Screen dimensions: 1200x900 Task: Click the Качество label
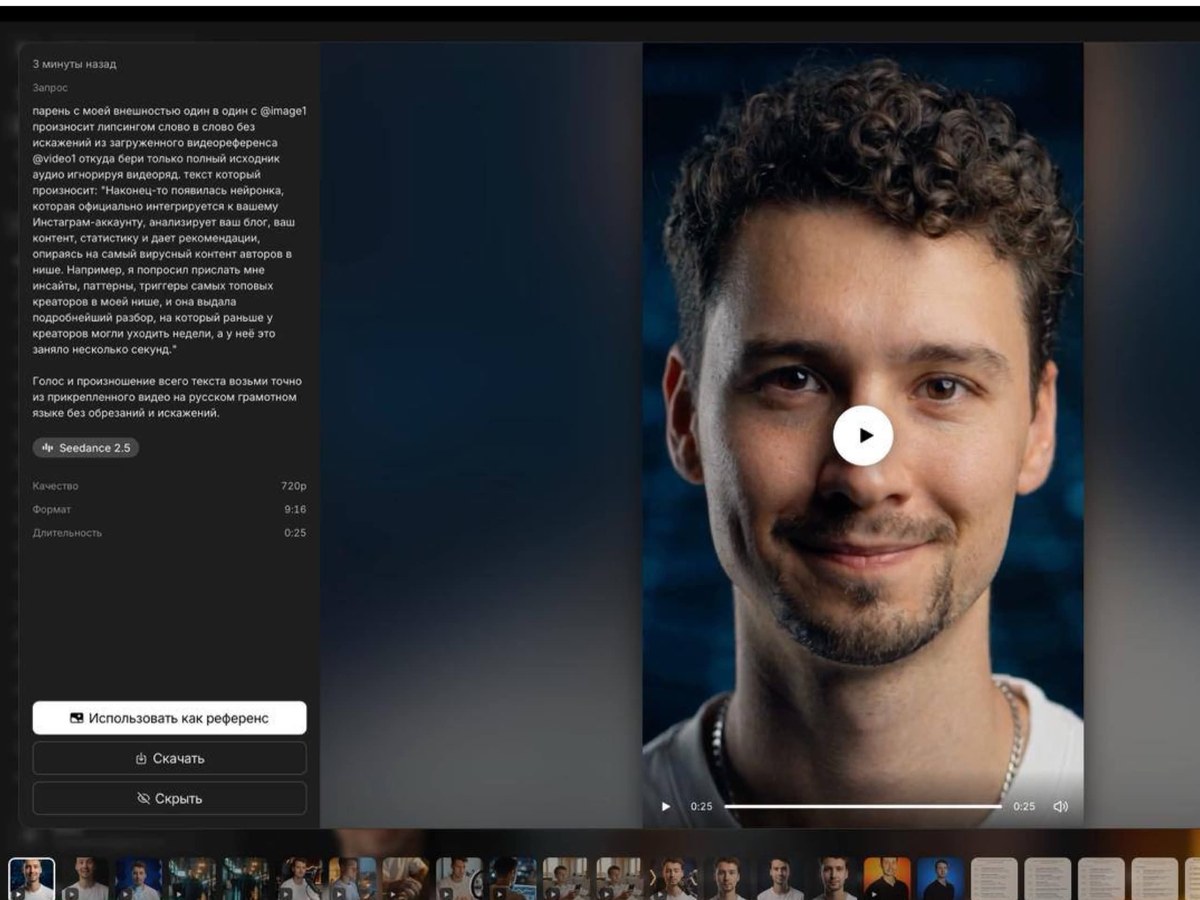click(55, 486)
